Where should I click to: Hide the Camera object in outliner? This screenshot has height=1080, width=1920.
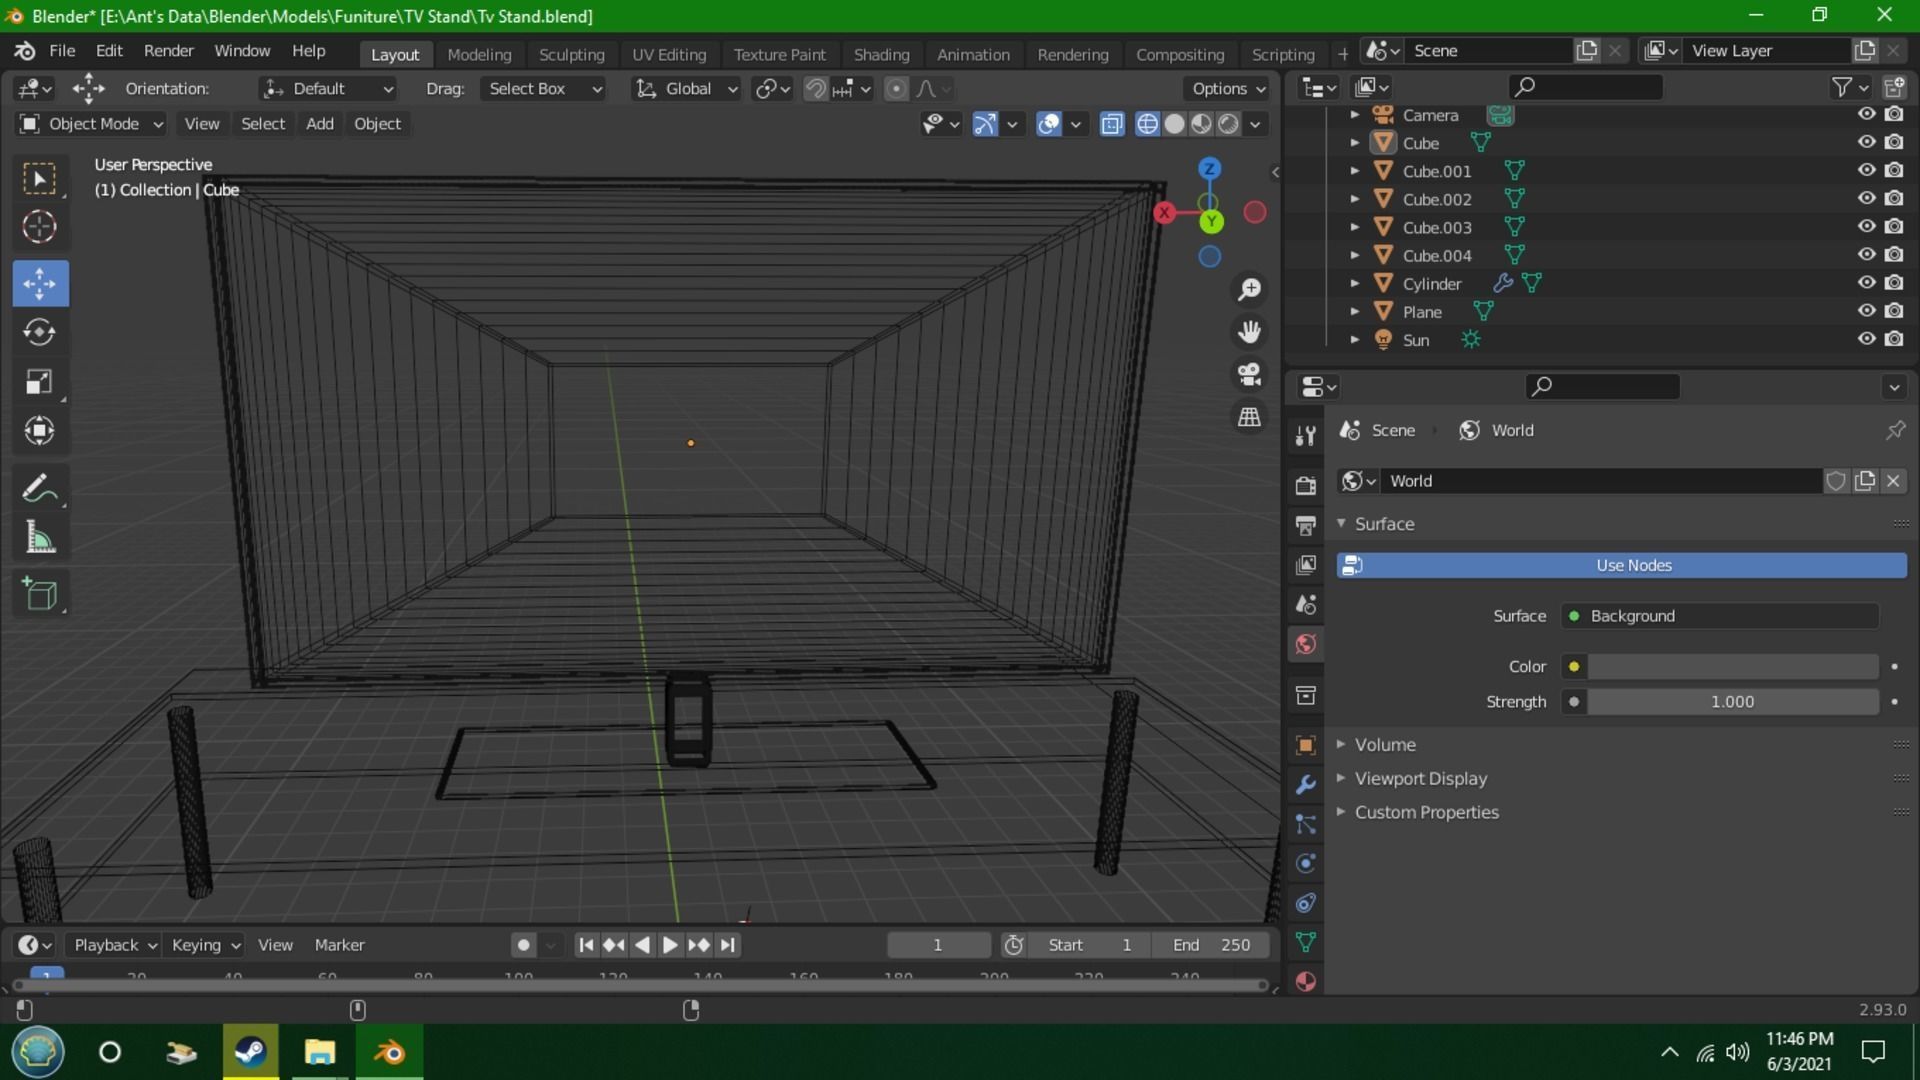coord(1866,114)
